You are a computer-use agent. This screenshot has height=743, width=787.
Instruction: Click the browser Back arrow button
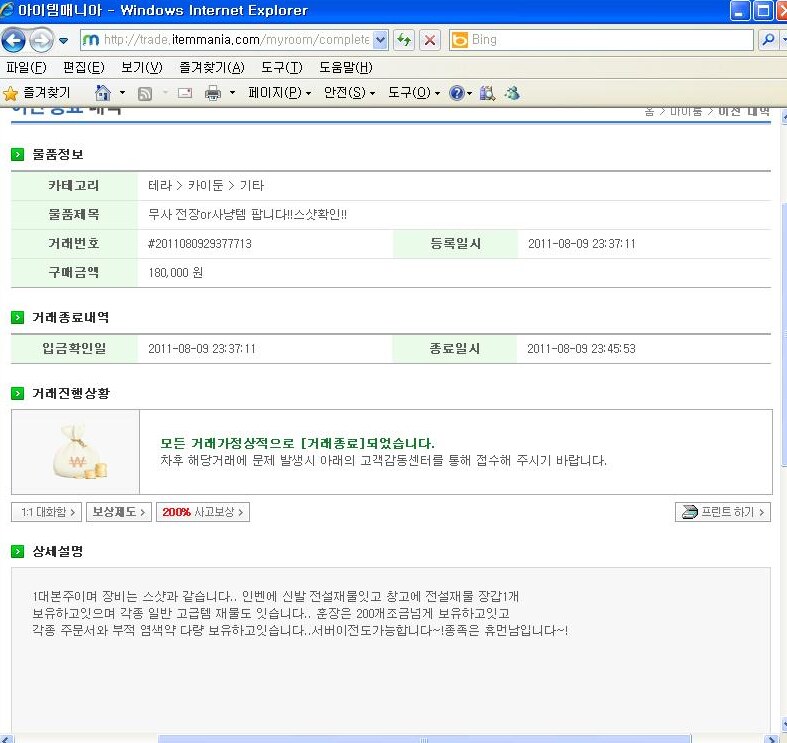[x=14, y=40]
